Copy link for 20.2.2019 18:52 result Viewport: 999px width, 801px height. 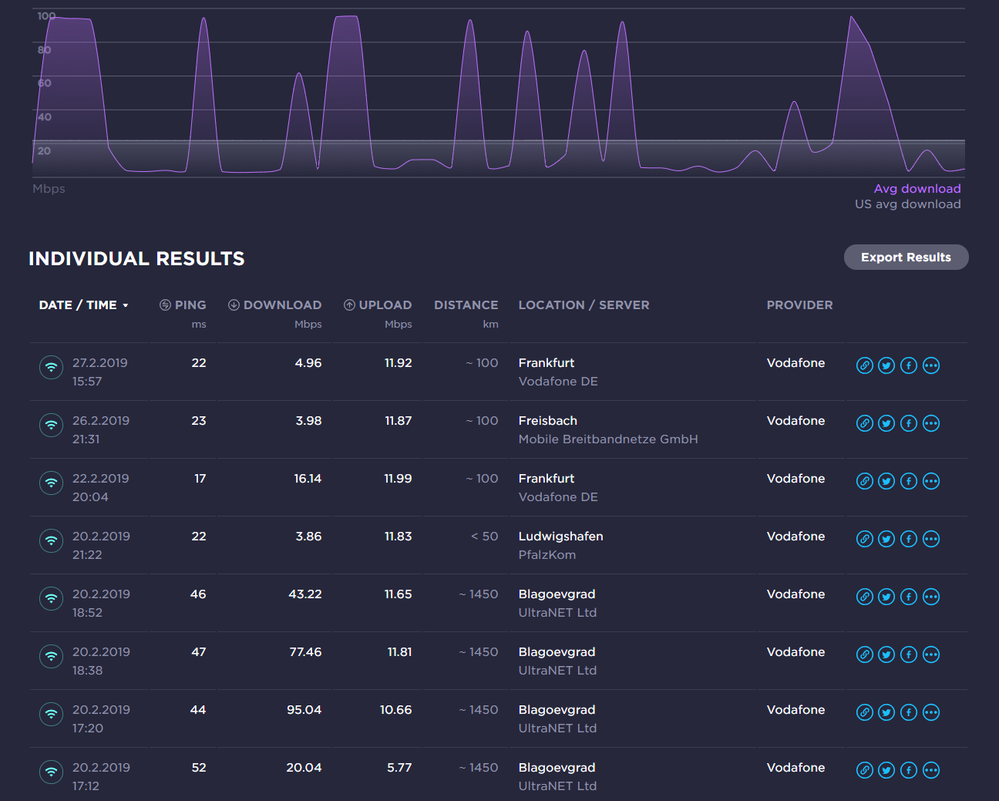(x=865, y=597)
